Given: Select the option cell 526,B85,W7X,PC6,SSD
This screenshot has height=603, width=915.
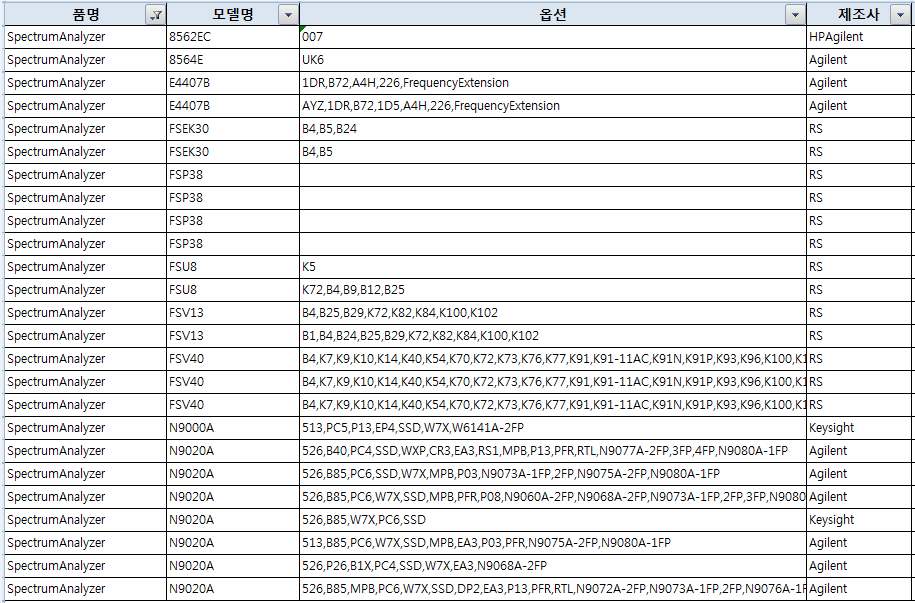Looking at the screenshot, I should [x=552, y=520].
